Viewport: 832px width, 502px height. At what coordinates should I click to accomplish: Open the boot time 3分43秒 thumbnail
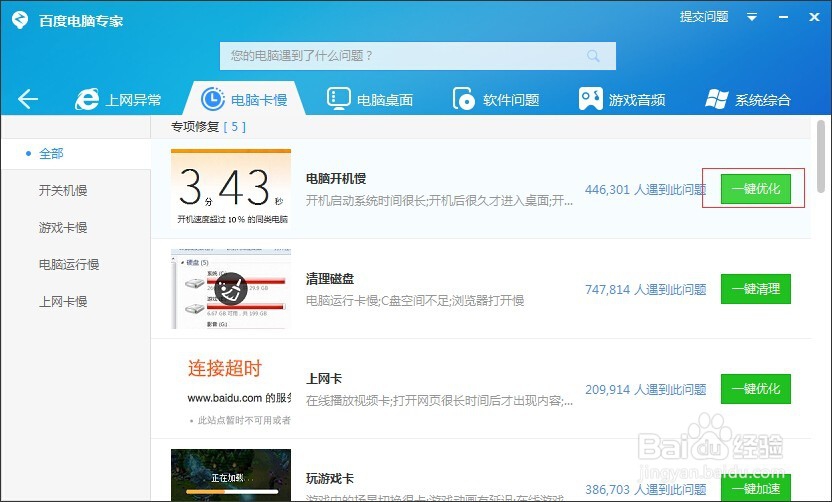click(231, 189)
